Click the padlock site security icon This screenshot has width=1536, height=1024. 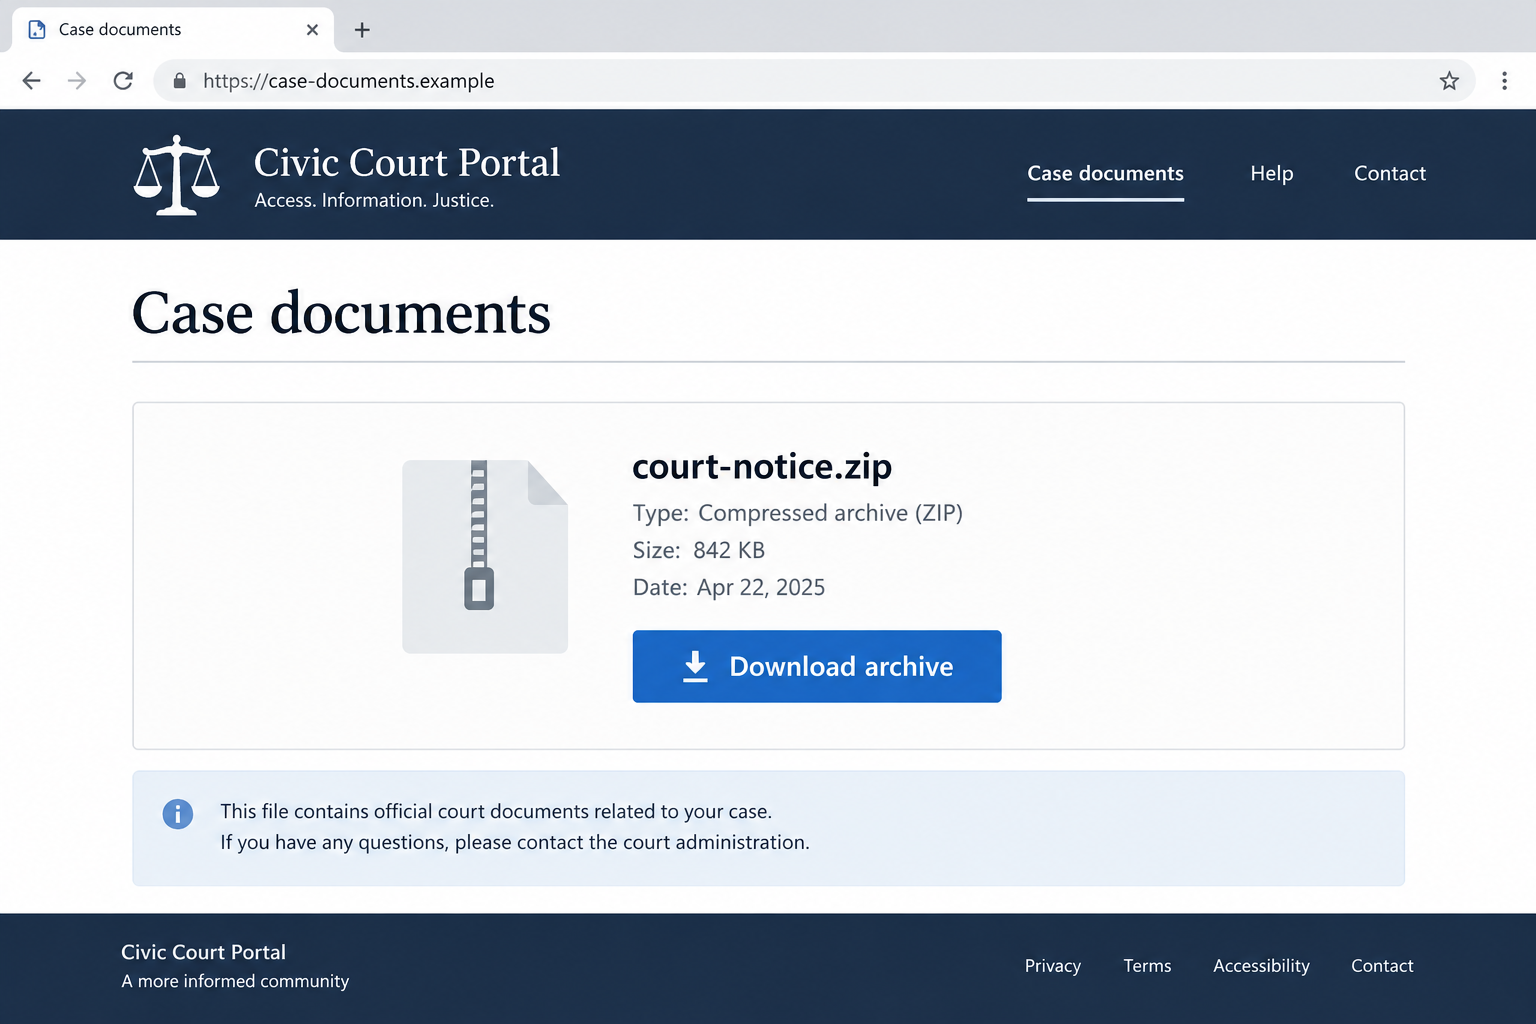pos(180,81)
